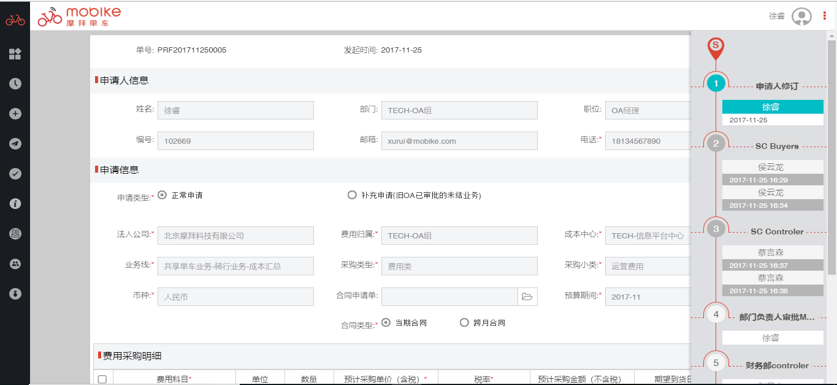Viewport: 837px width, 385px height.
Task: Tick the select-all checkbox in 费用采购明细 table
Action: [x=102, y=379]
